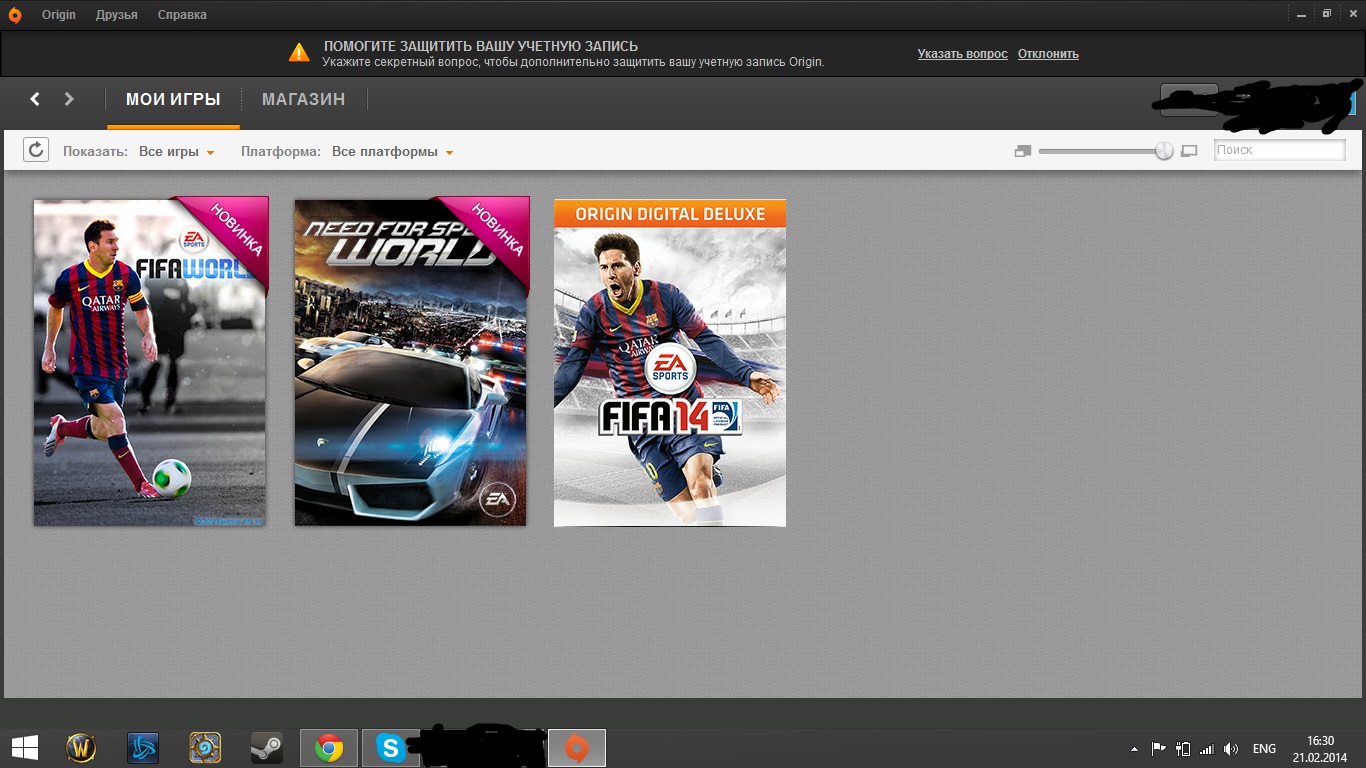Open Steam from the taskbar

(267, 748)
